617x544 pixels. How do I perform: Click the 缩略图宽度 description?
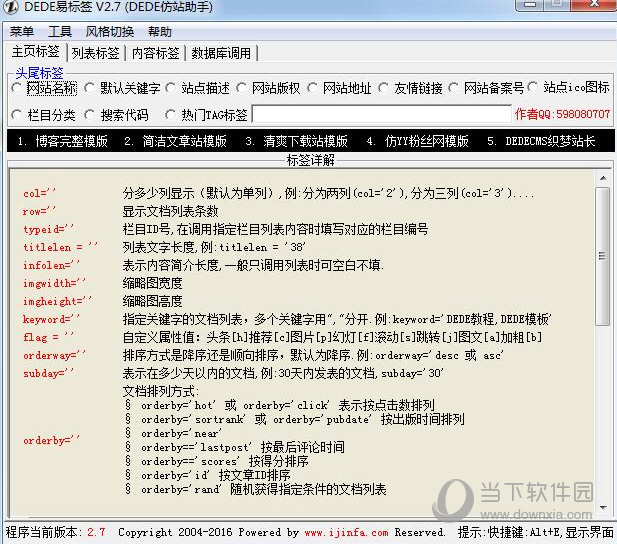pyautogui.click(x=152, y=283)
